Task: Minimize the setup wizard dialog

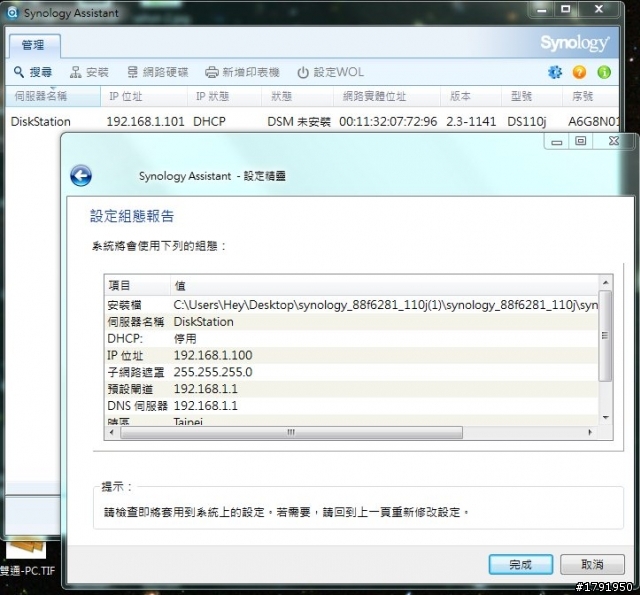Action: coord(557,142)
